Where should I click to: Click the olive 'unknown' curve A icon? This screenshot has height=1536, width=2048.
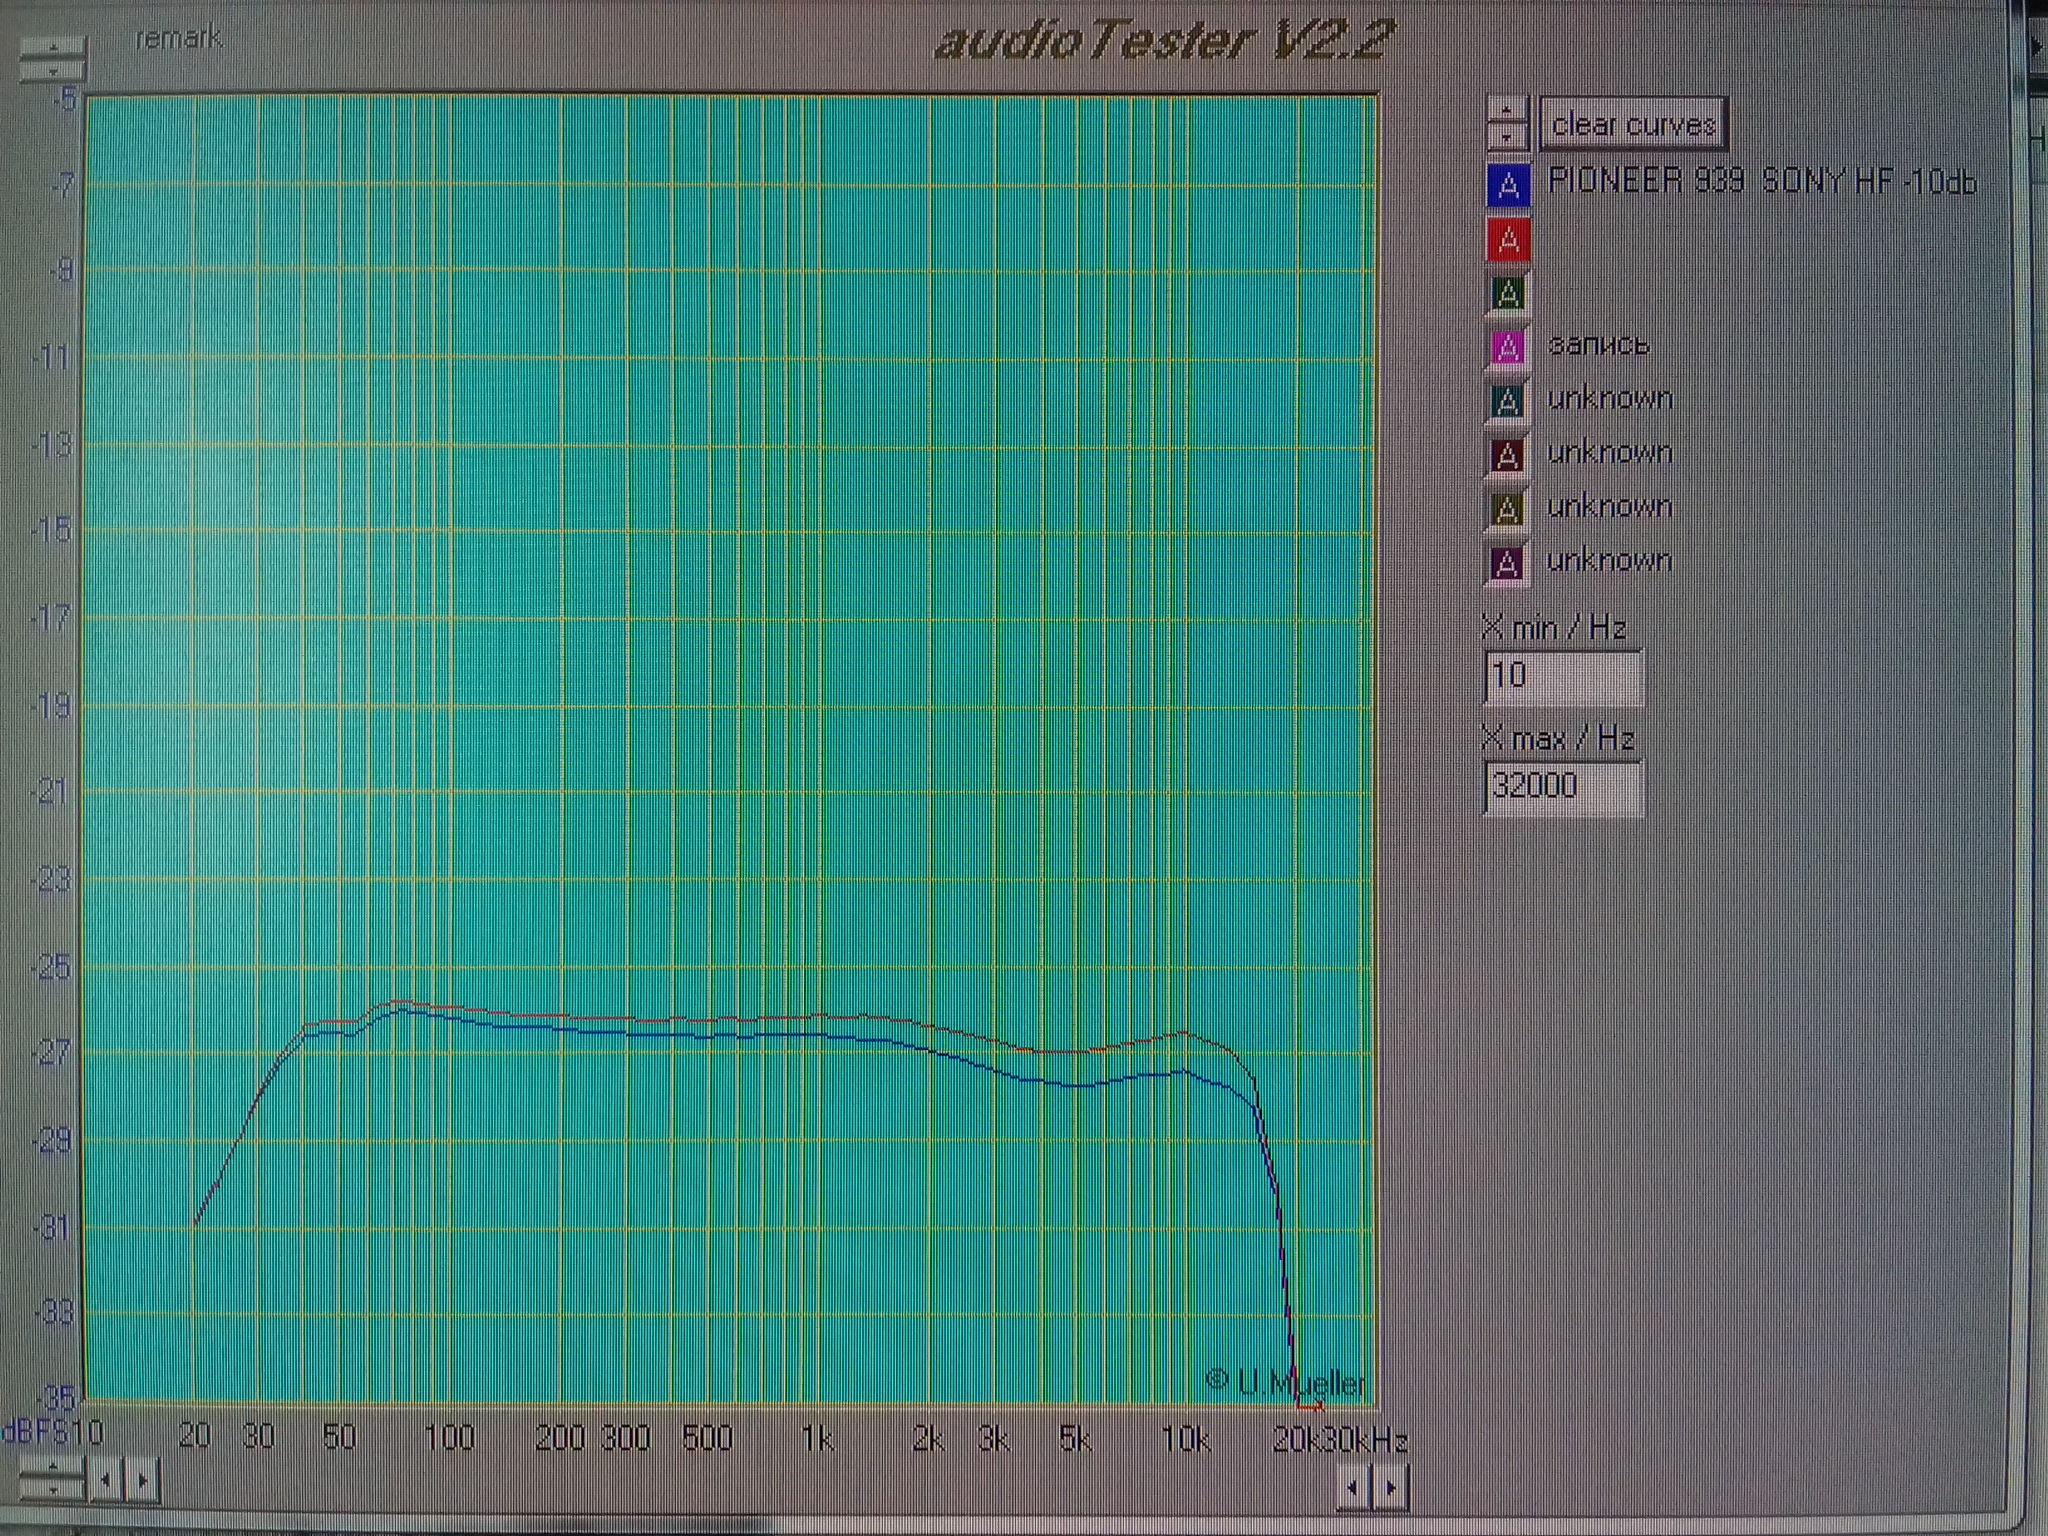[x=1508, y=509]
